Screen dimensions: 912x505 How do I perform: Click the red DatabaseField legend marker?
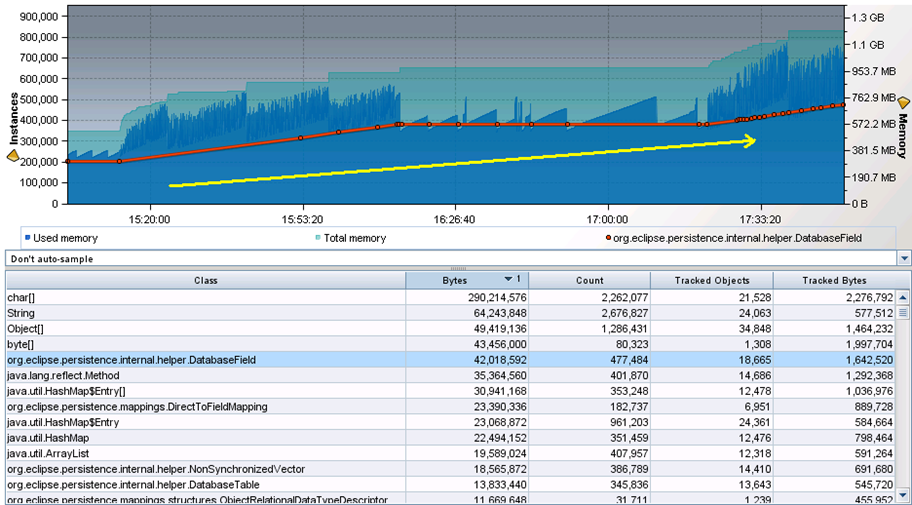[x=608, y=239]
